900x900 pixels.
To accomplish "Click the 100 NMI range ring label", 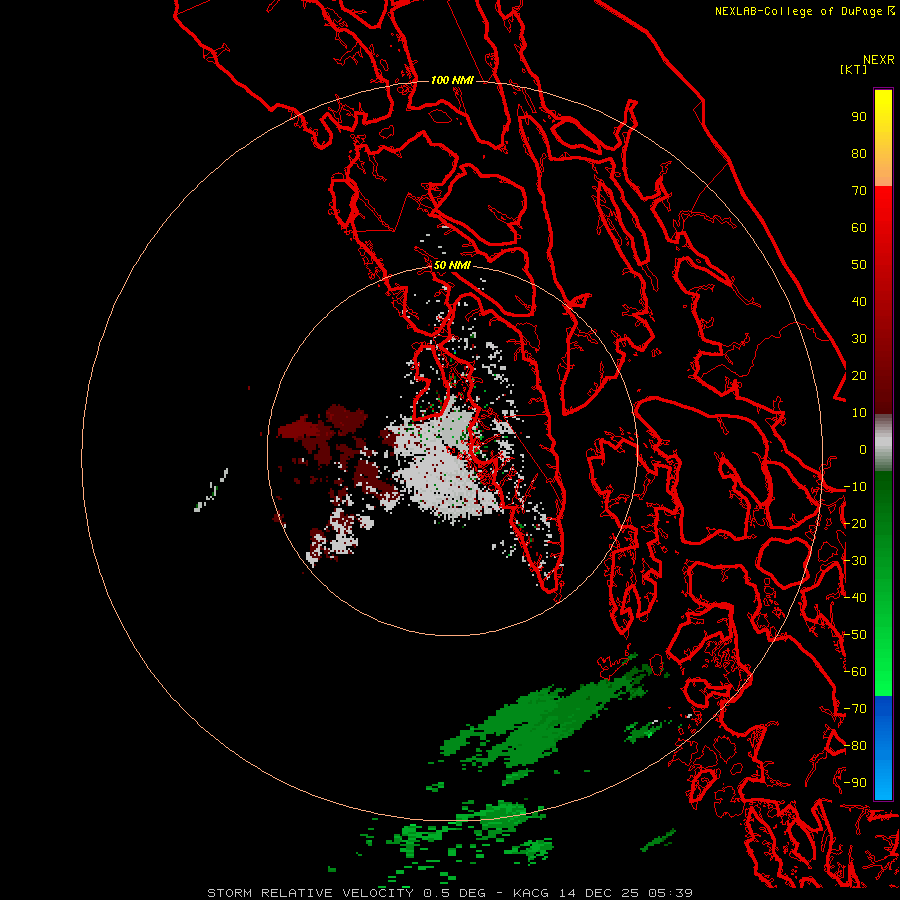I will pos(452,80).
